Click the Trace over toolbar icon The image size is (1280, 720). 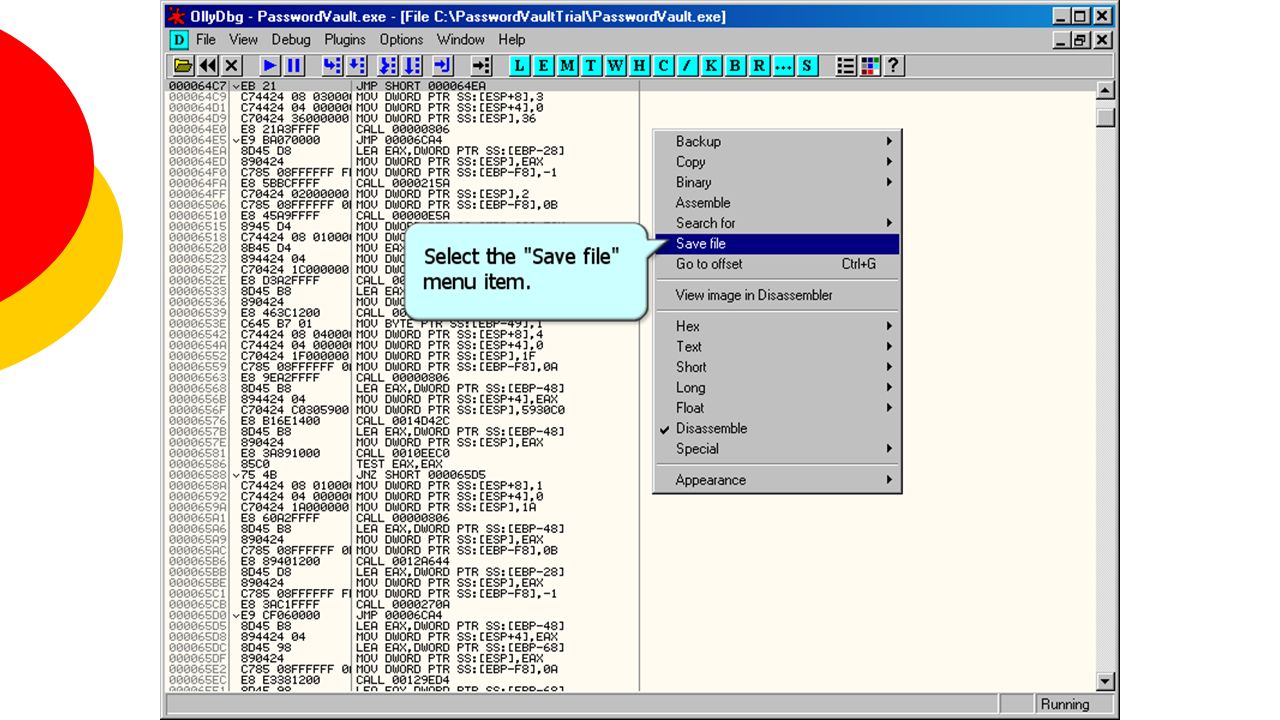[412, 66]
